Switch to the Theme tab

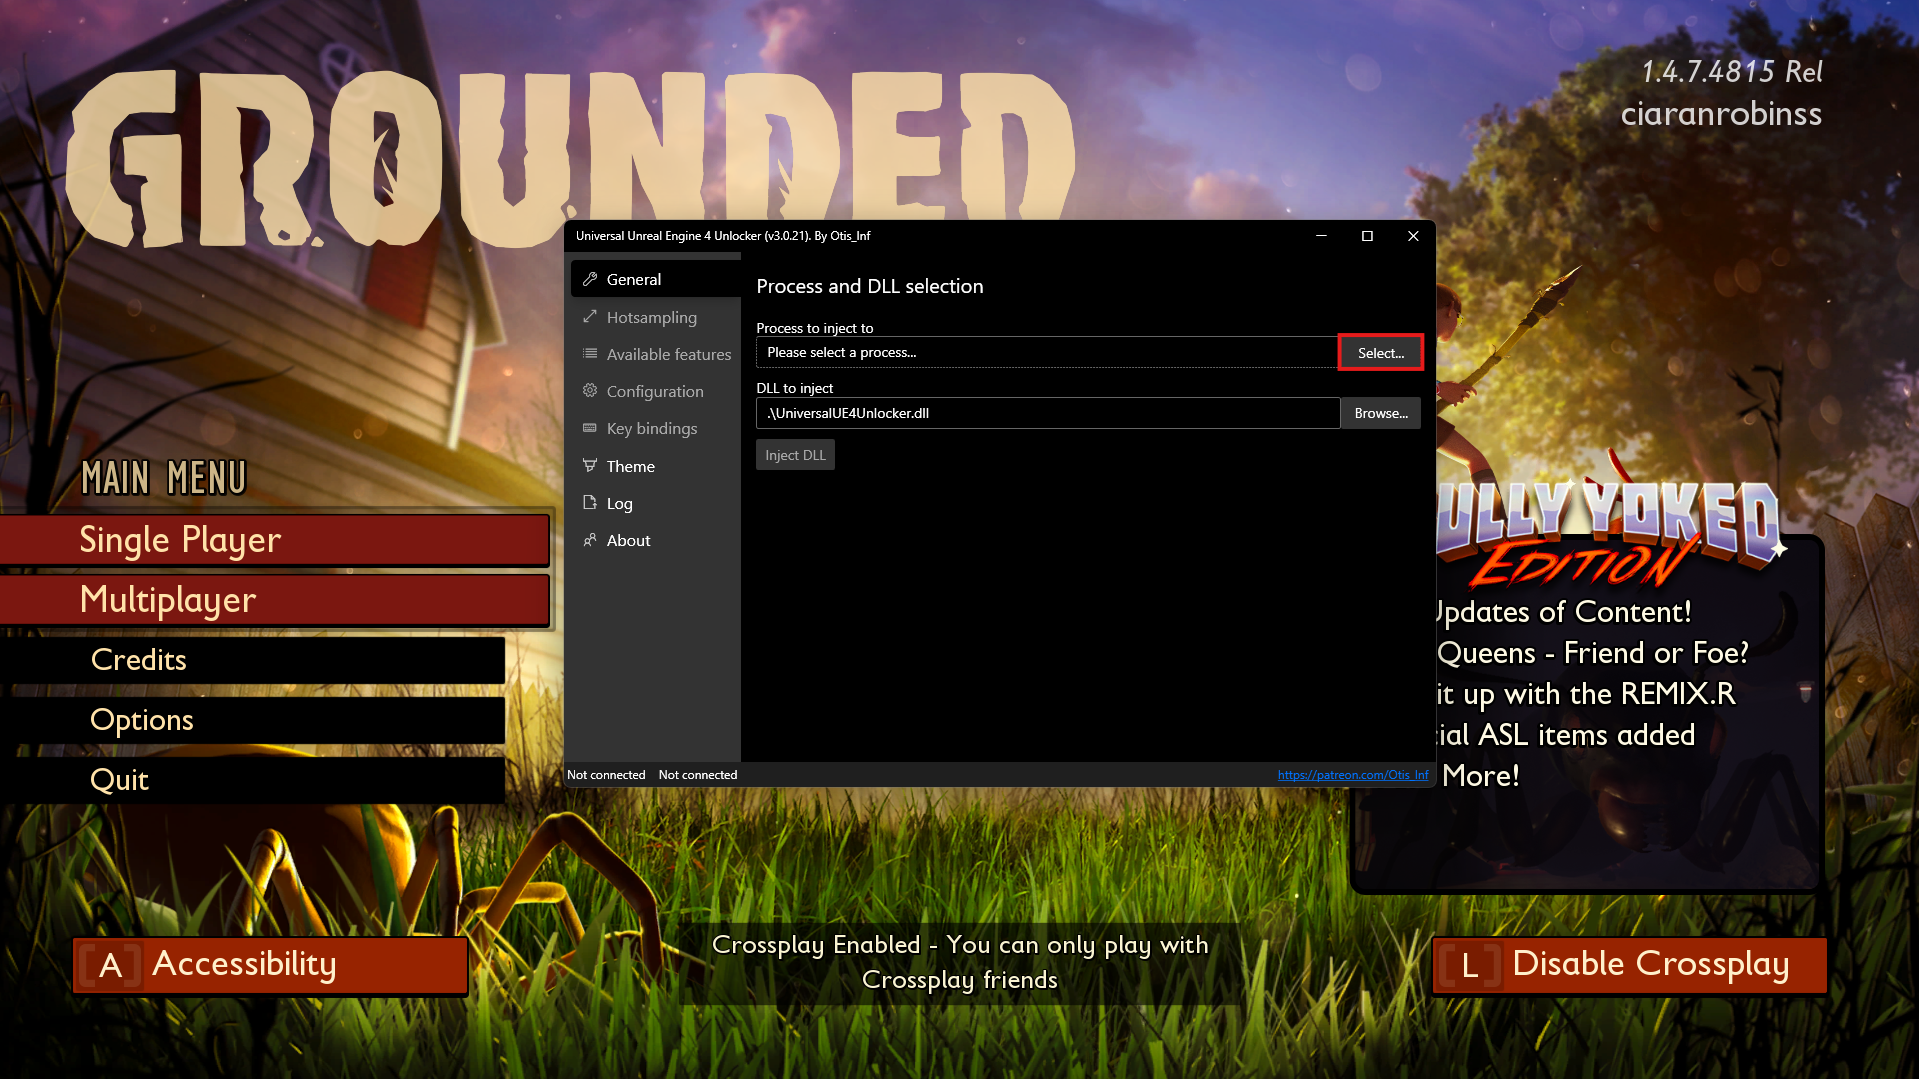coord(656,466)
